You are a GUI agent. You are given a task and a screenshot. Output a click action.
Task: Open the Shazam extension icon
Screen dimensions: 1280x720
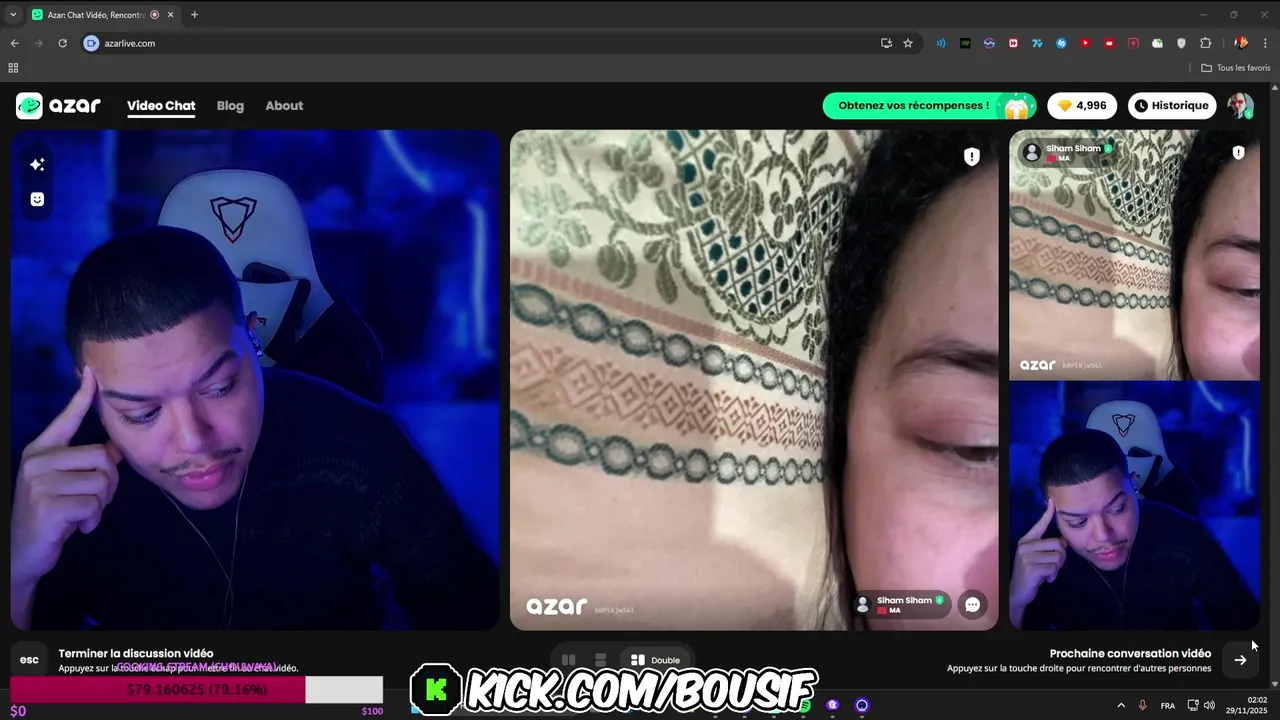pos(1061,43)
